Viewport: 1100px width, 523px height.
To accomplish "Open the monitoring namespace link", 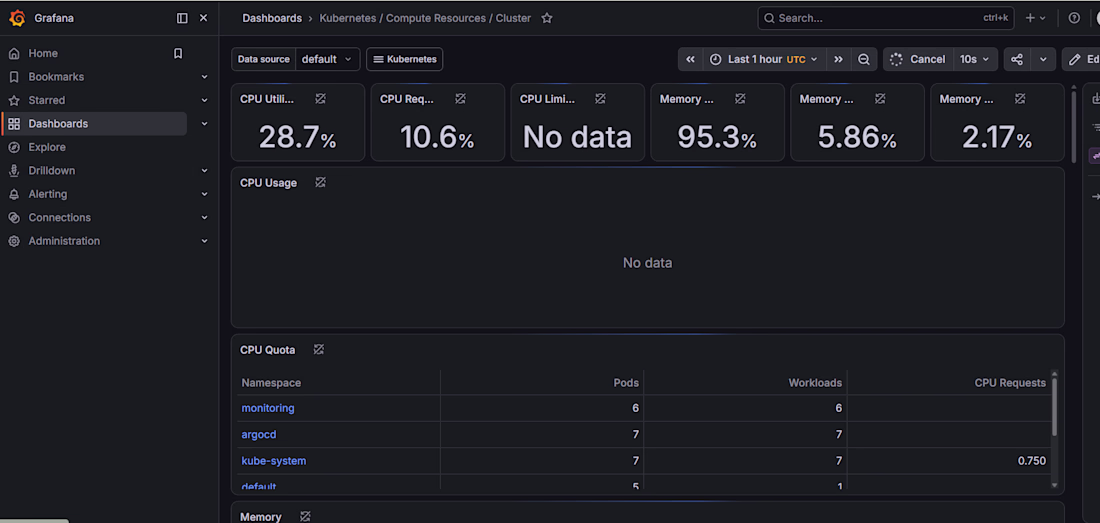I will [268, 408].
